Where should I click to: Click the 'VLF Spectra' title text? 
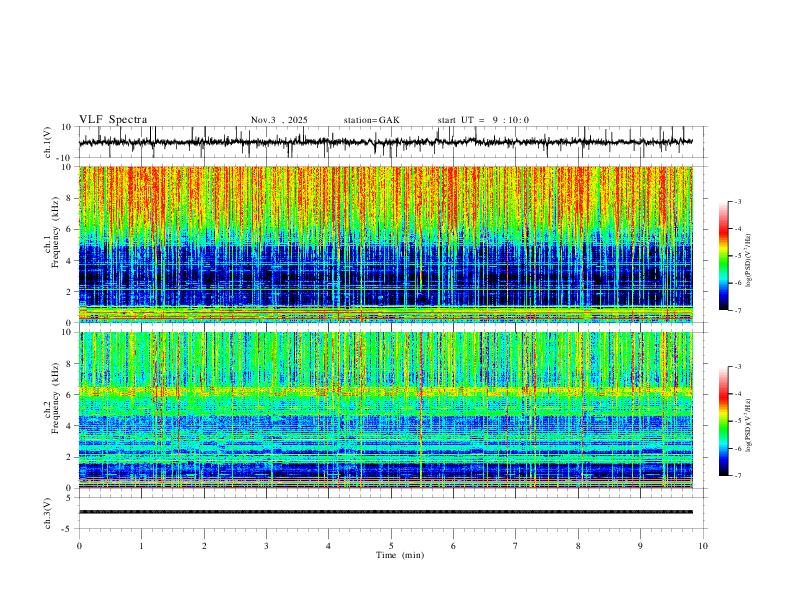click(113, 119)
